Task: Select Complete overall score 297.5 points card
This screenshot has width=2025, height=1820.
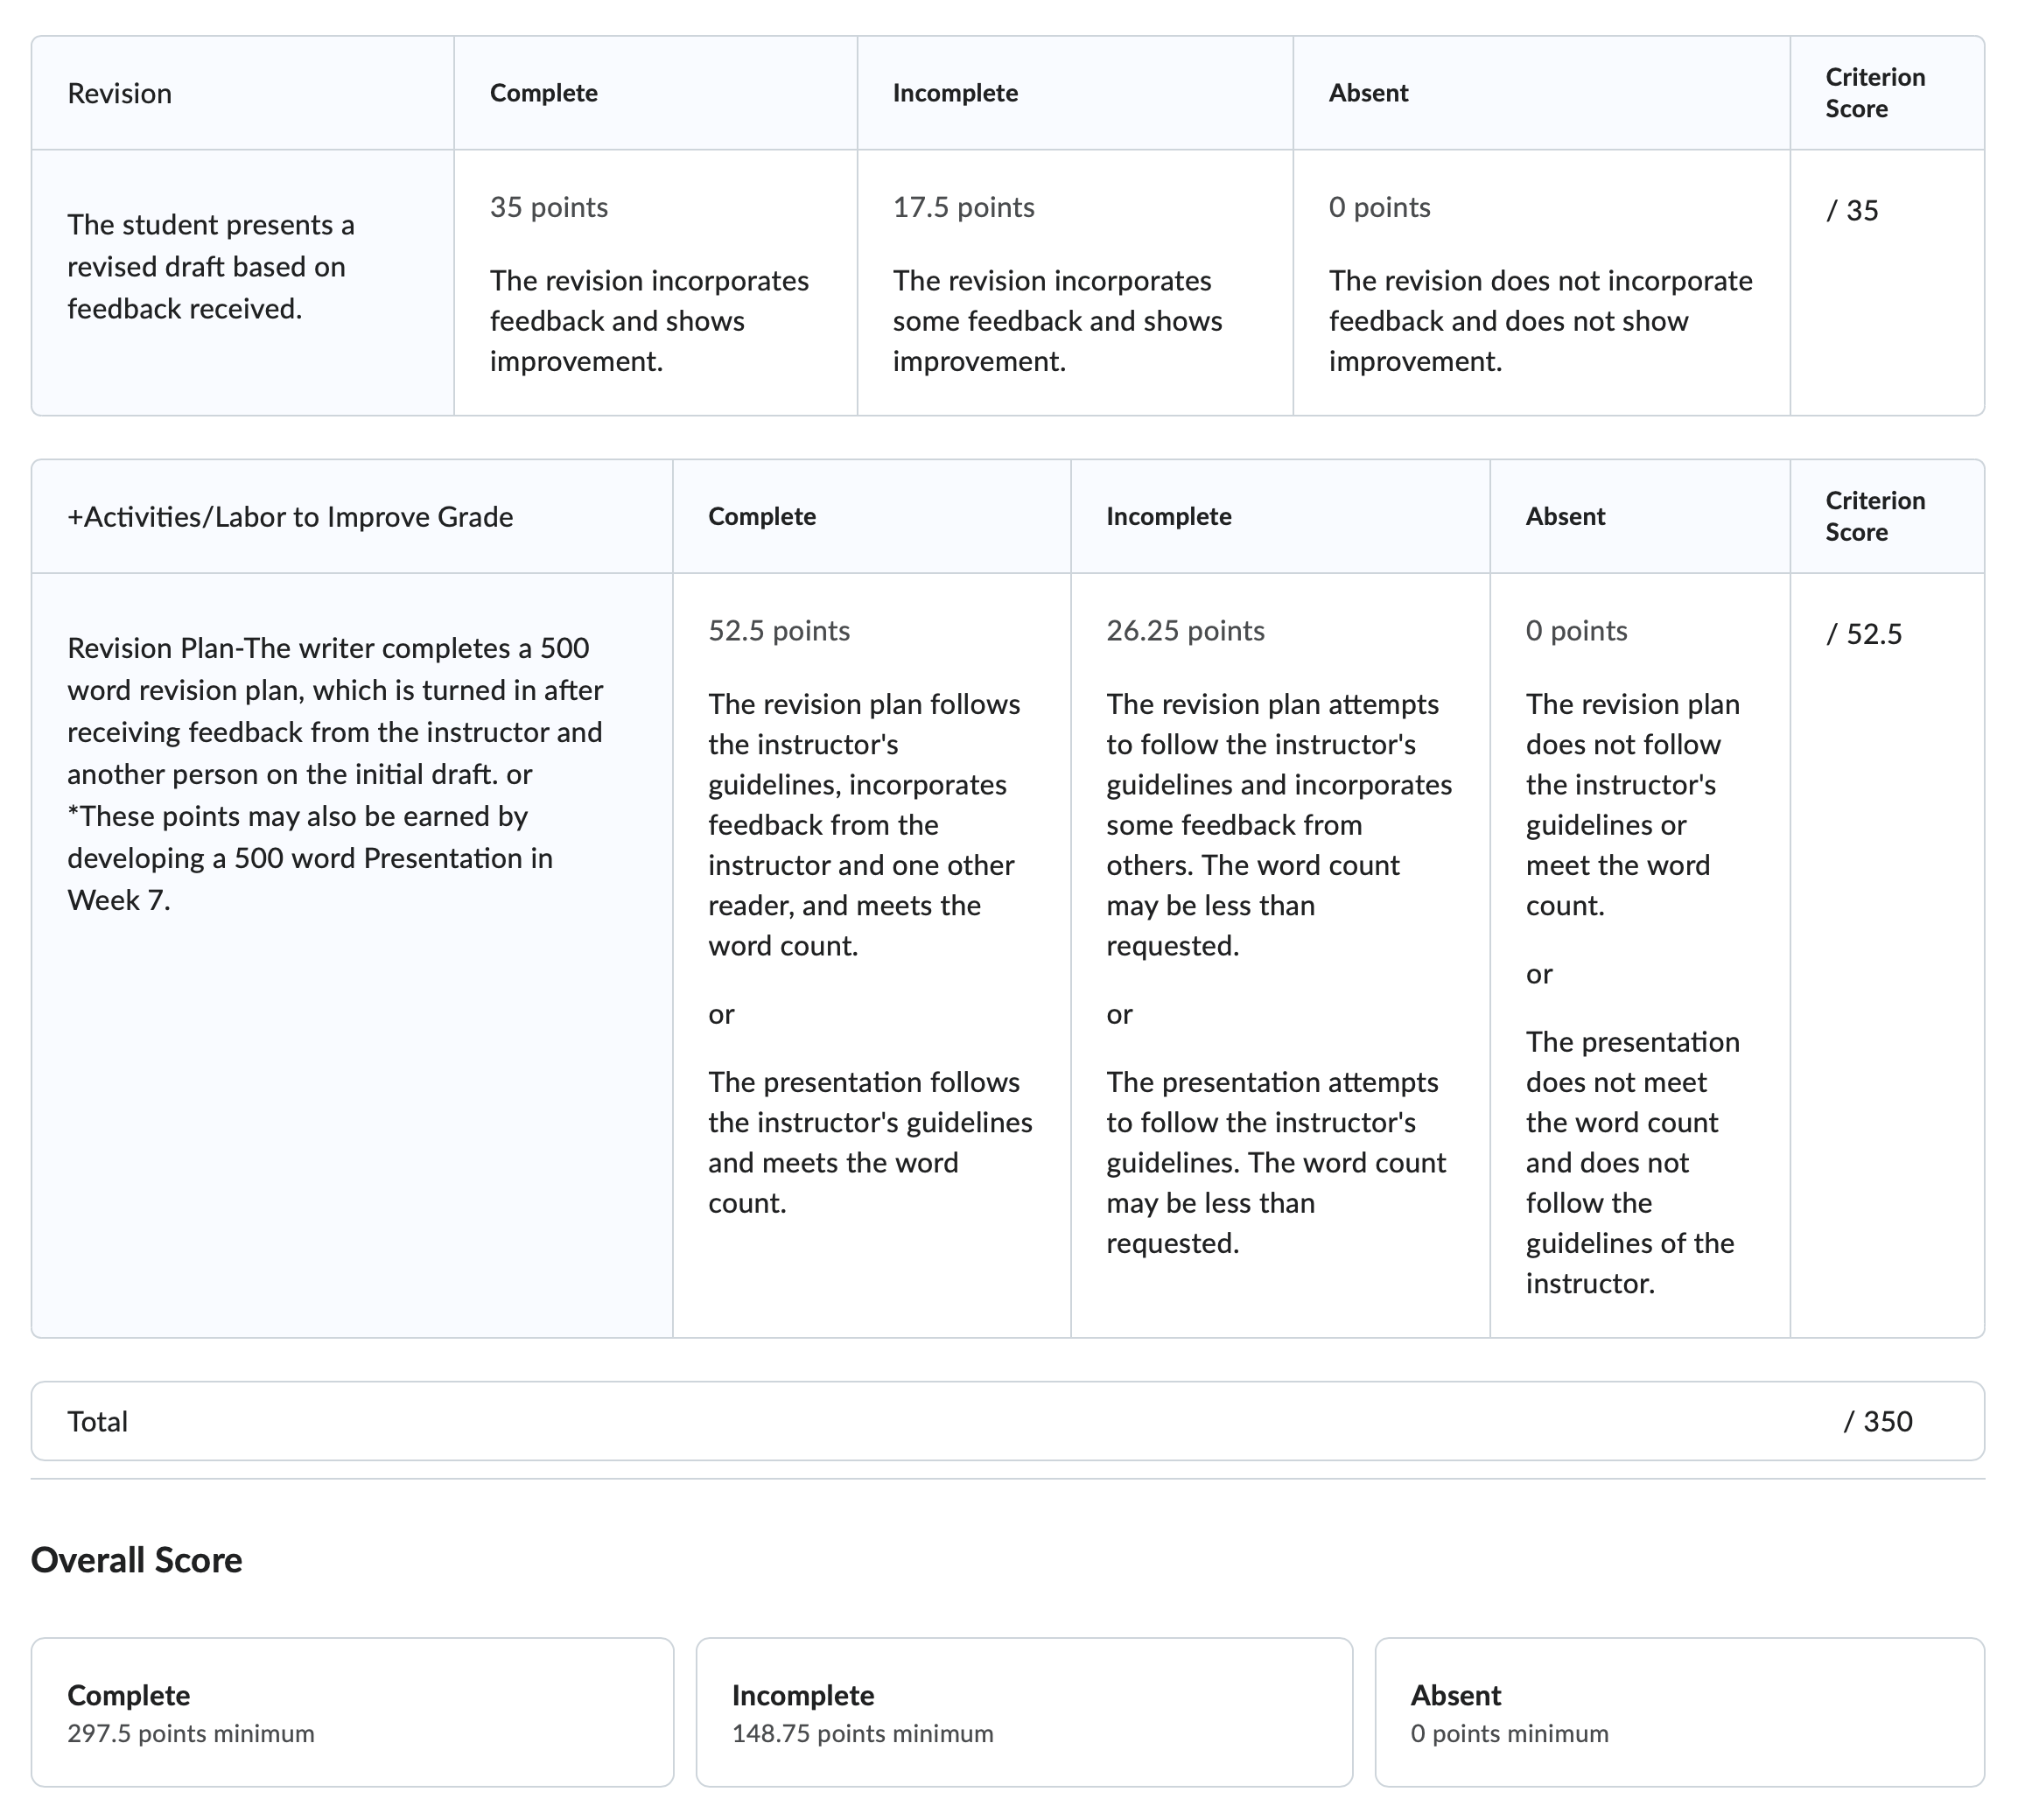Action: 352,1712
